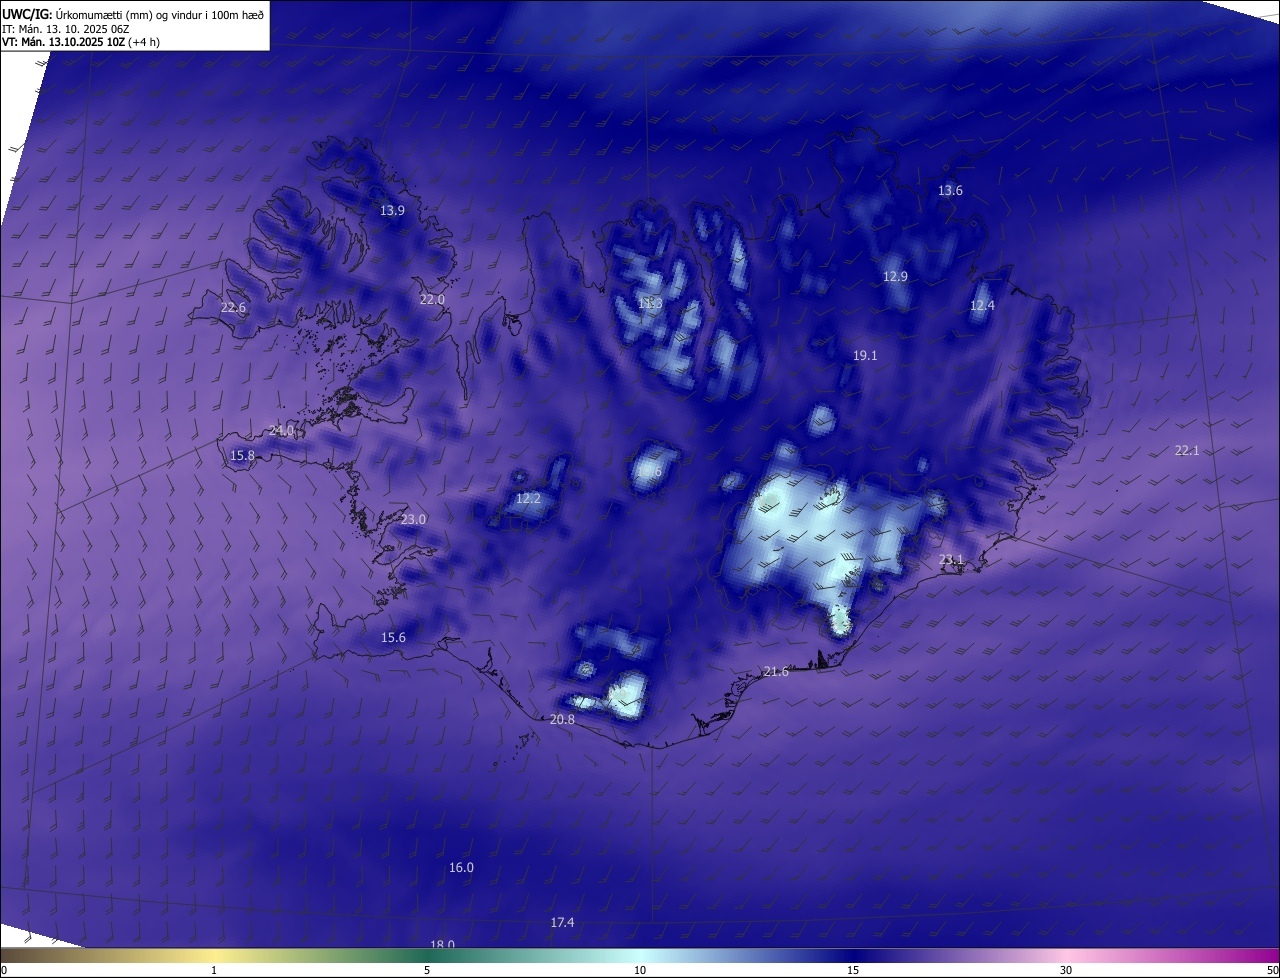Image resolution: width=1280 pixels, height=978 pixels.
Task: Click the 5 tick label on the color scale
Action: click(427, 971)
